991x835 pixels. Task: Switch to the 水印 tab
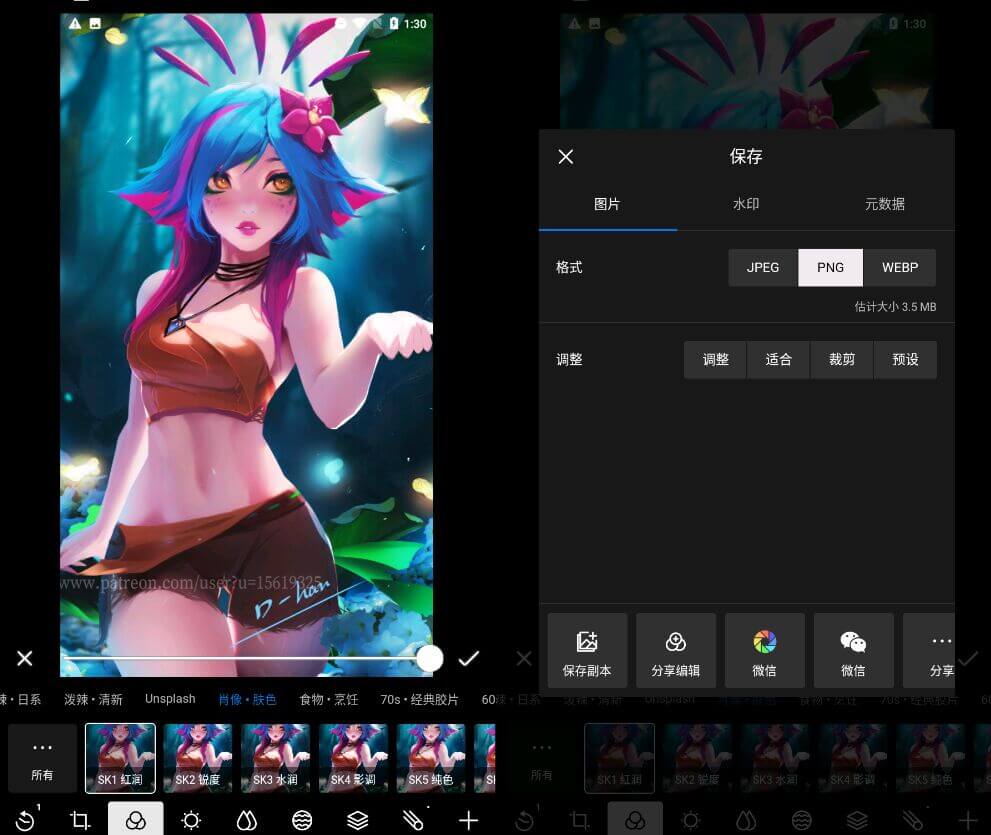coord(746,203)
